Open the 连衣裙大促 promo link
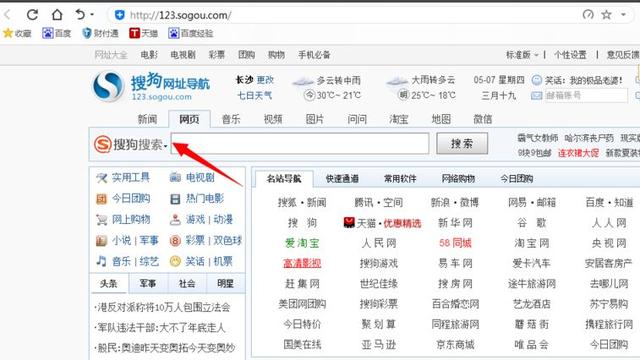This screenshot has width=640, height=360. 578,153
